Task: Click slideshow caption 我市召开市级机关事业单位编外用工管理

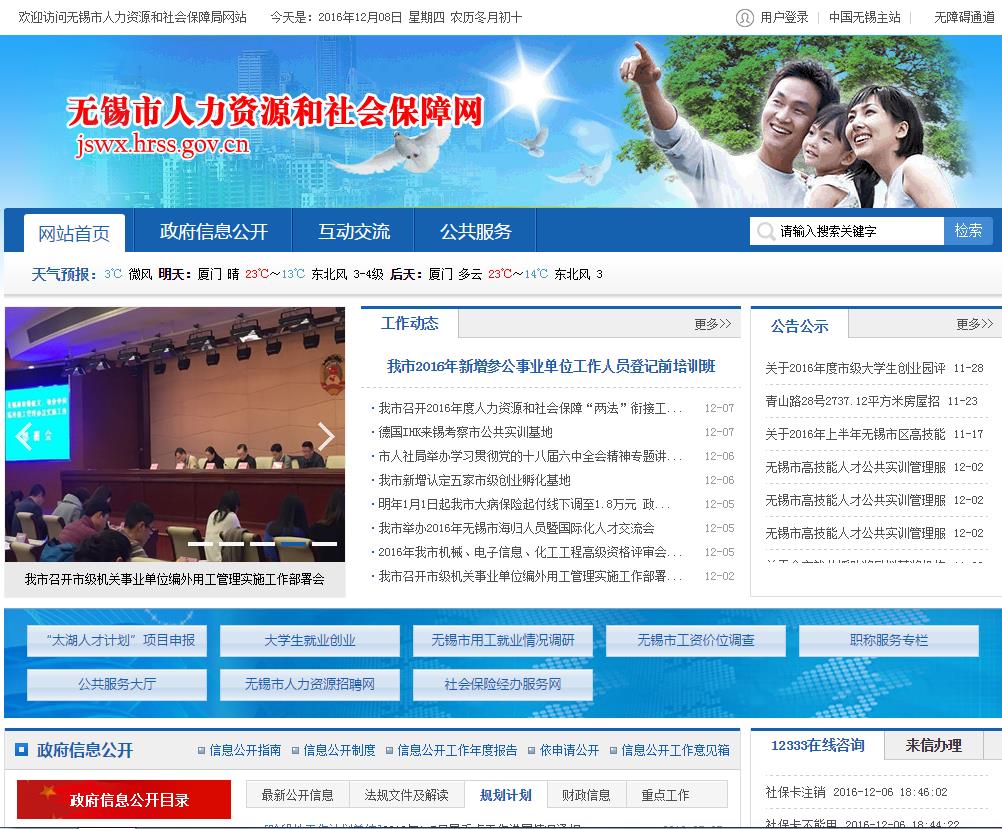Action: [174, 579]
